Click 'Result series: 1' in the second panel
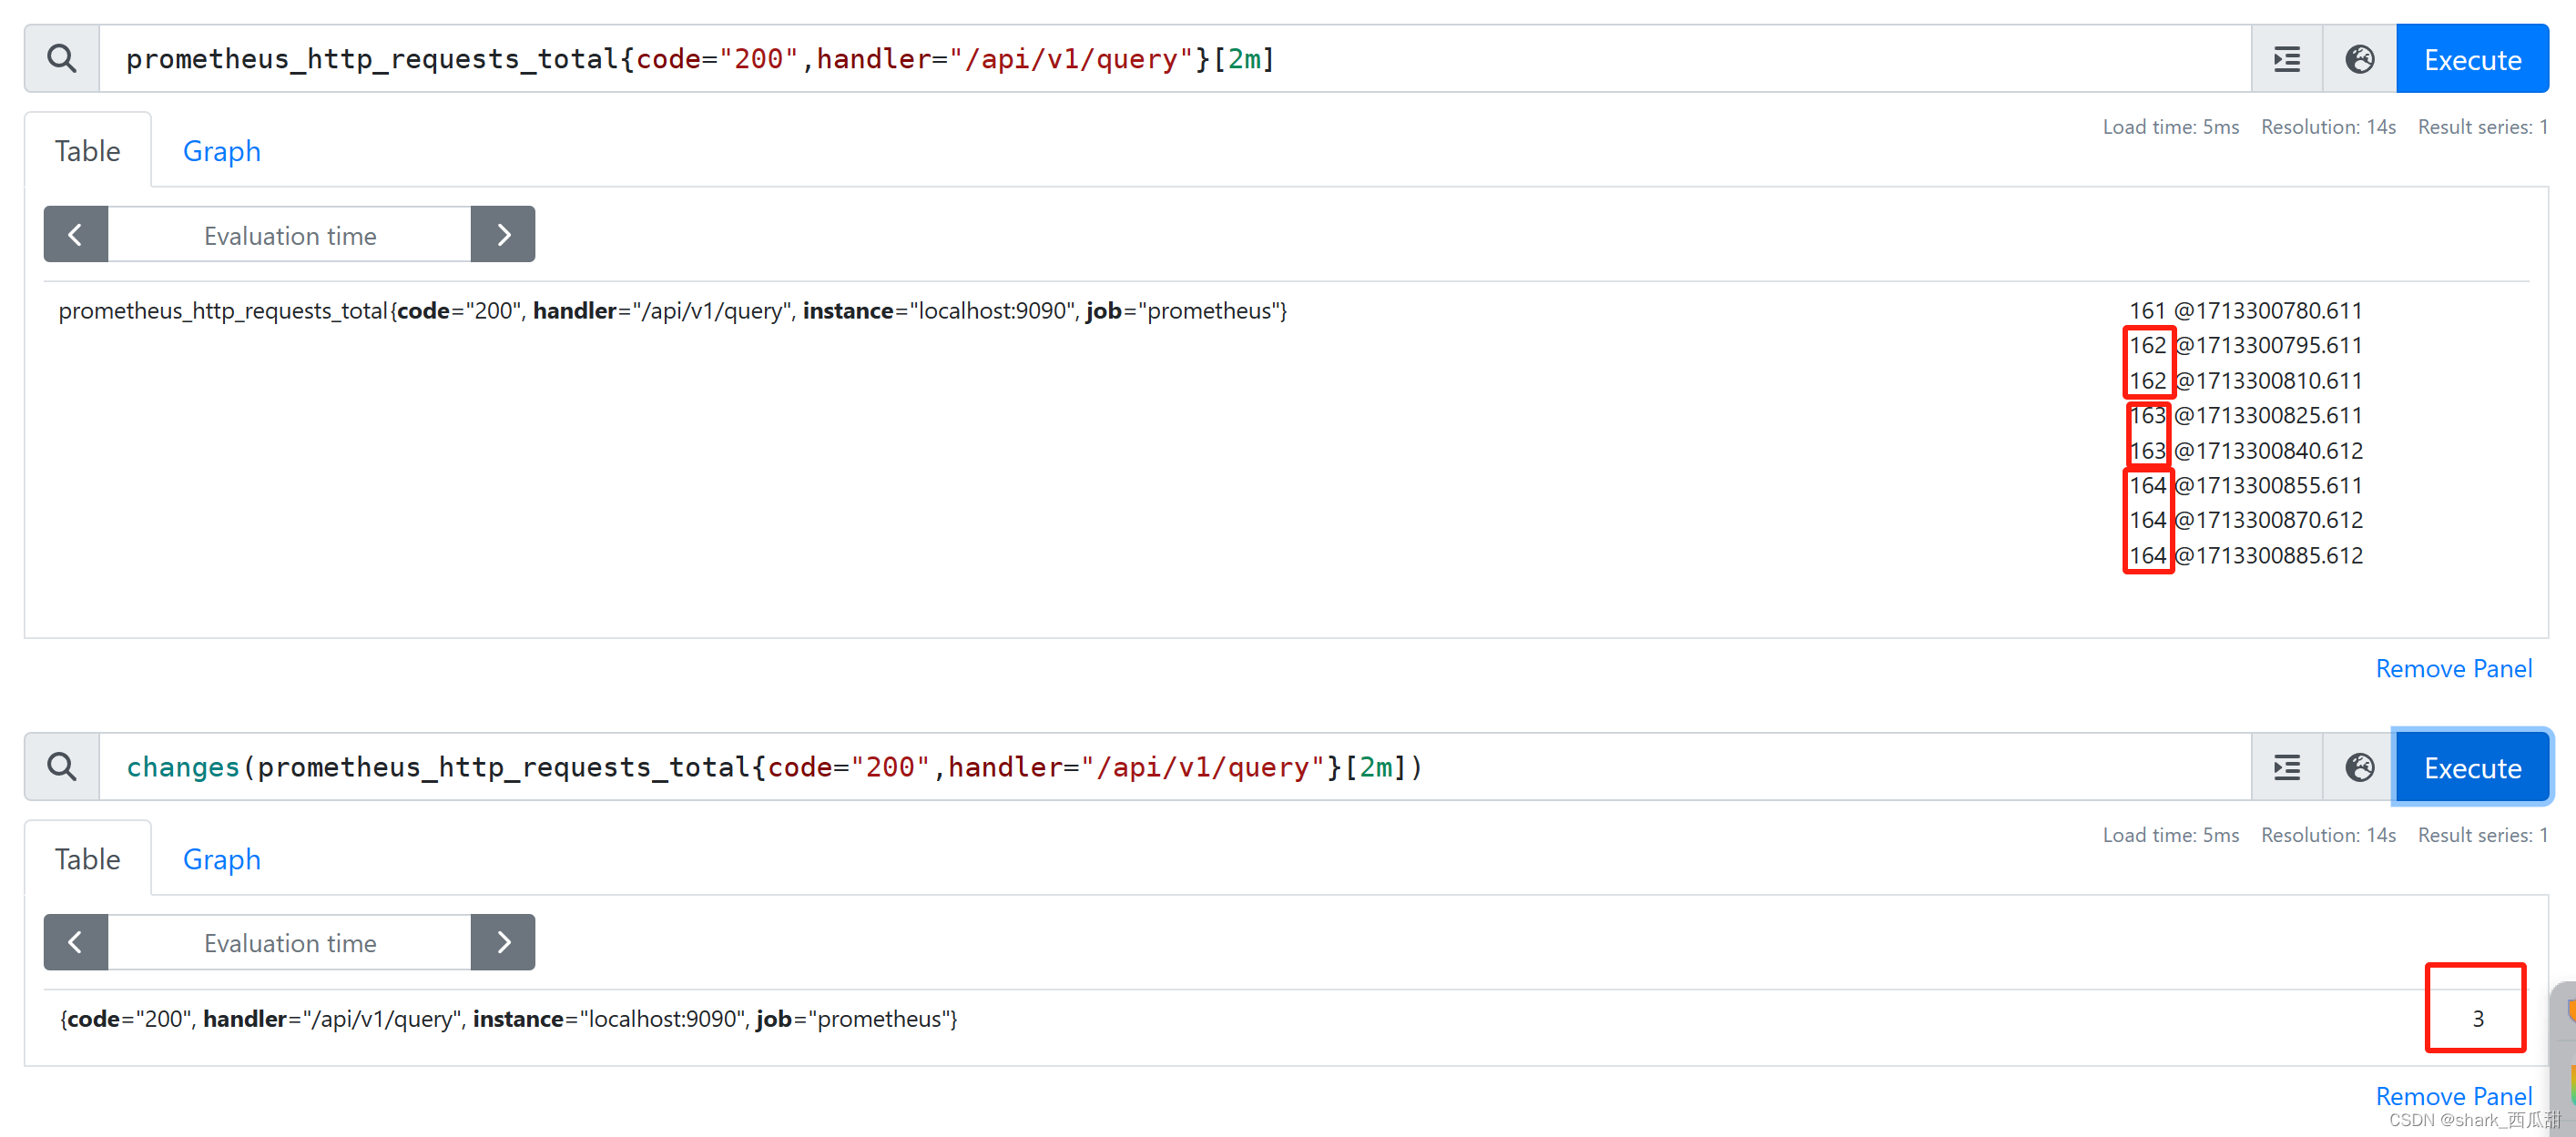The width and height of the screenshot is (2576, 1137). 2483,835
